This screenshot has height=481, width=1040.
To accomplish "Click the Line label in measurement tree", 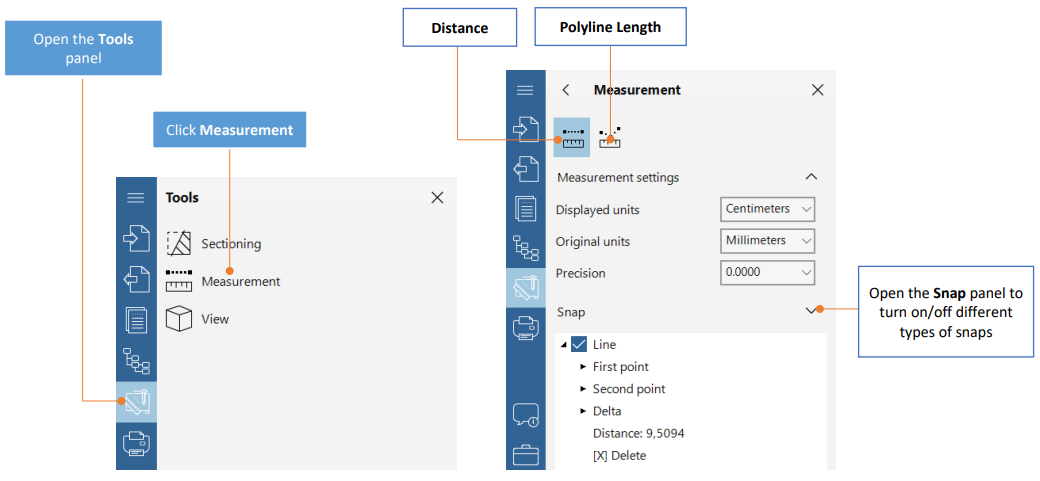I will pos(604,344).
